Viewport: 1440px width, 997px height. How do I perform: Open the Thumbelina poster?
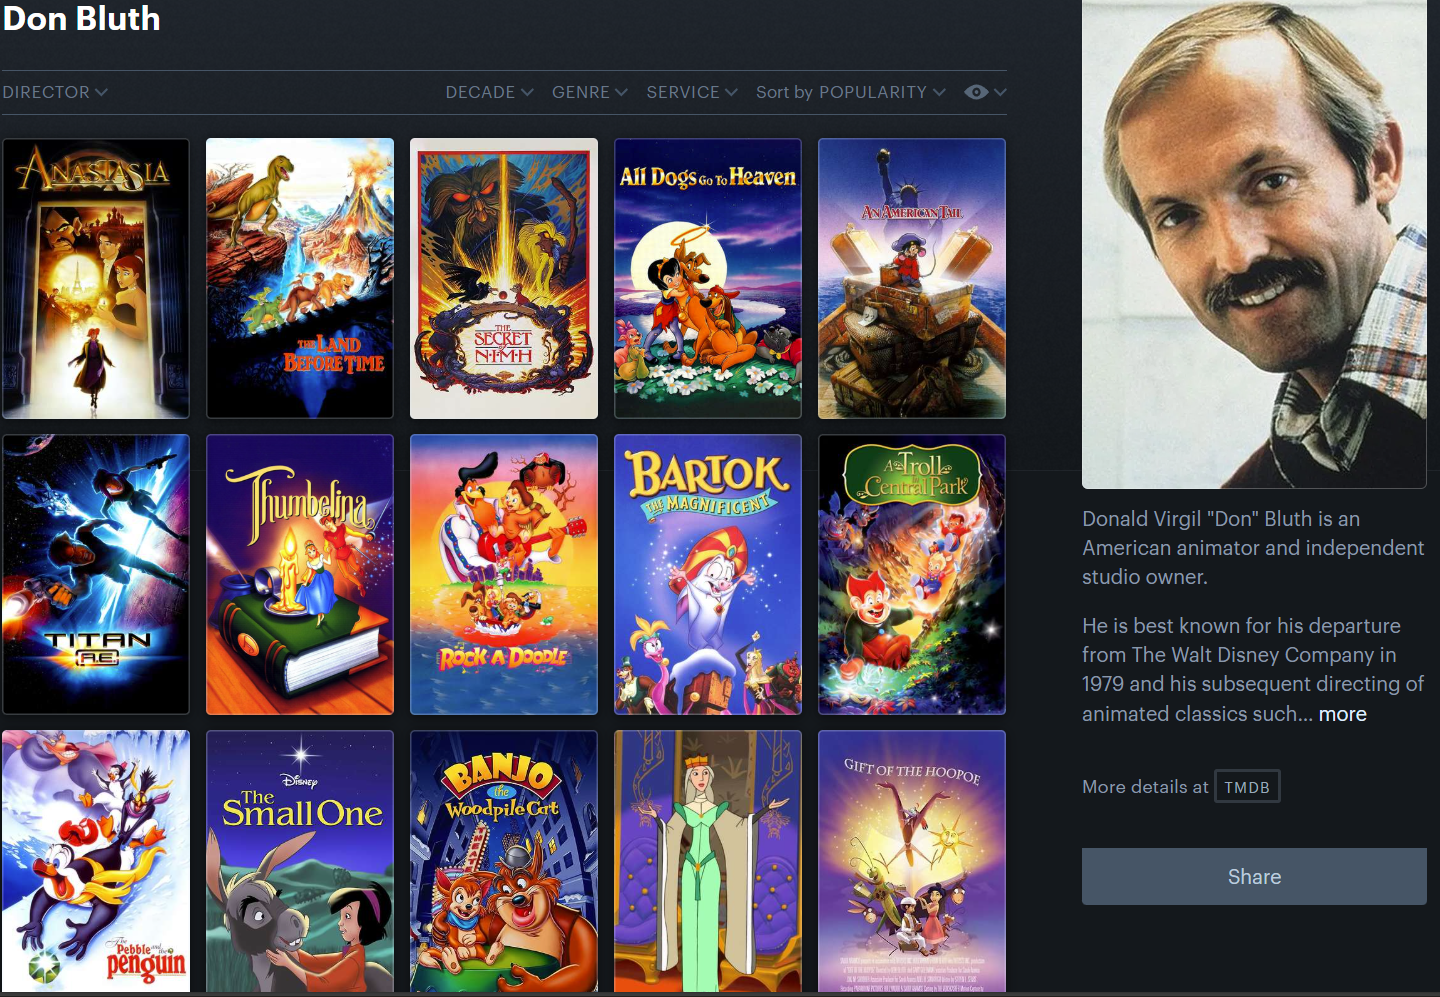click(300, 574)
